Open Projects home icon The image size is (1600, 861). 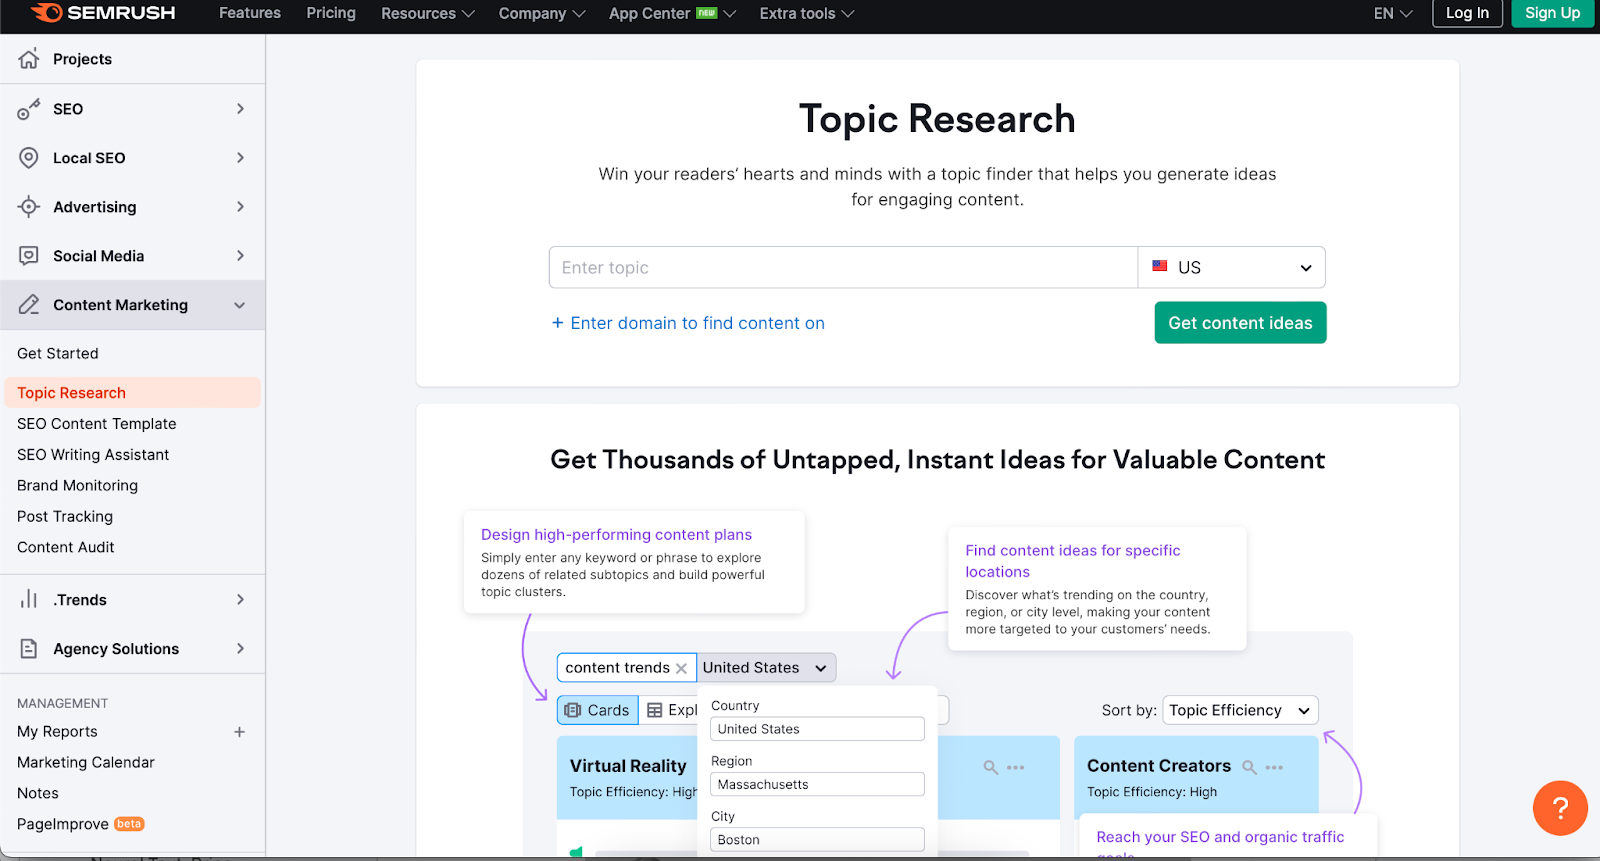click(29, 59)
